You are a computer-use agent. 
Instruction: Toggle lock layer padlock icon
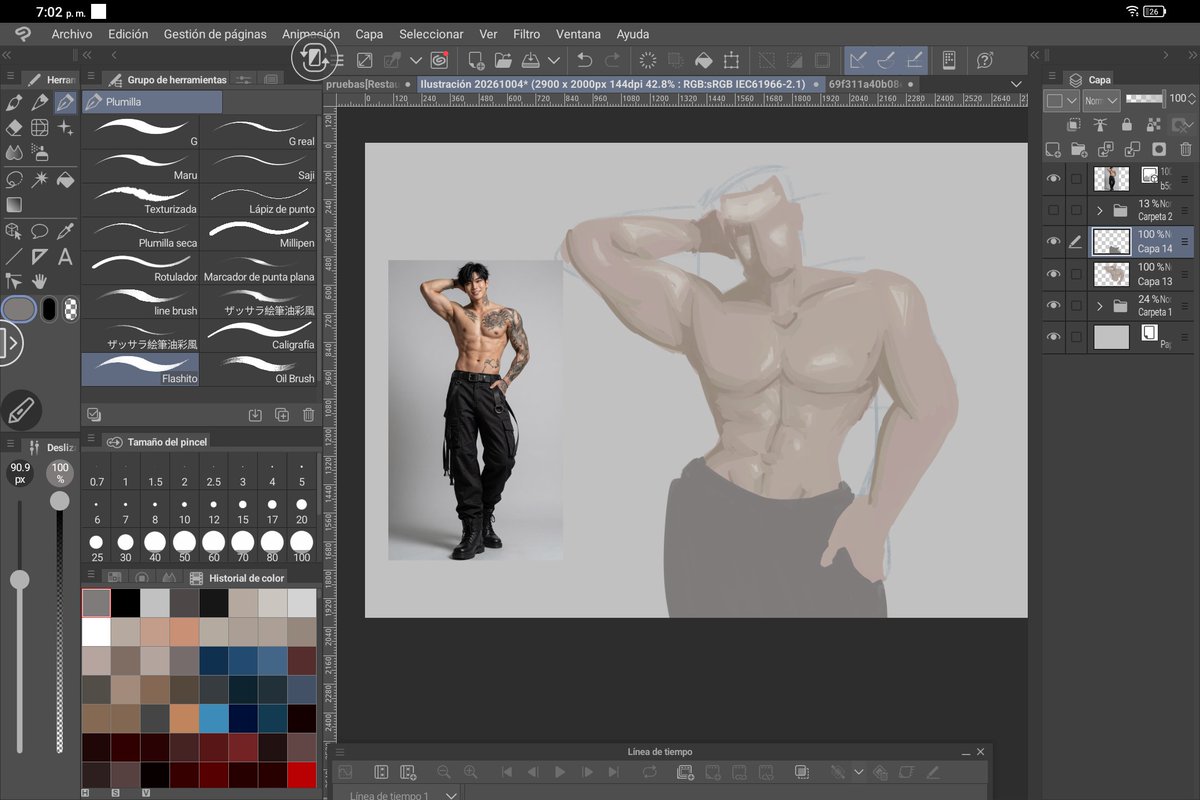(x=1127, y=125)
